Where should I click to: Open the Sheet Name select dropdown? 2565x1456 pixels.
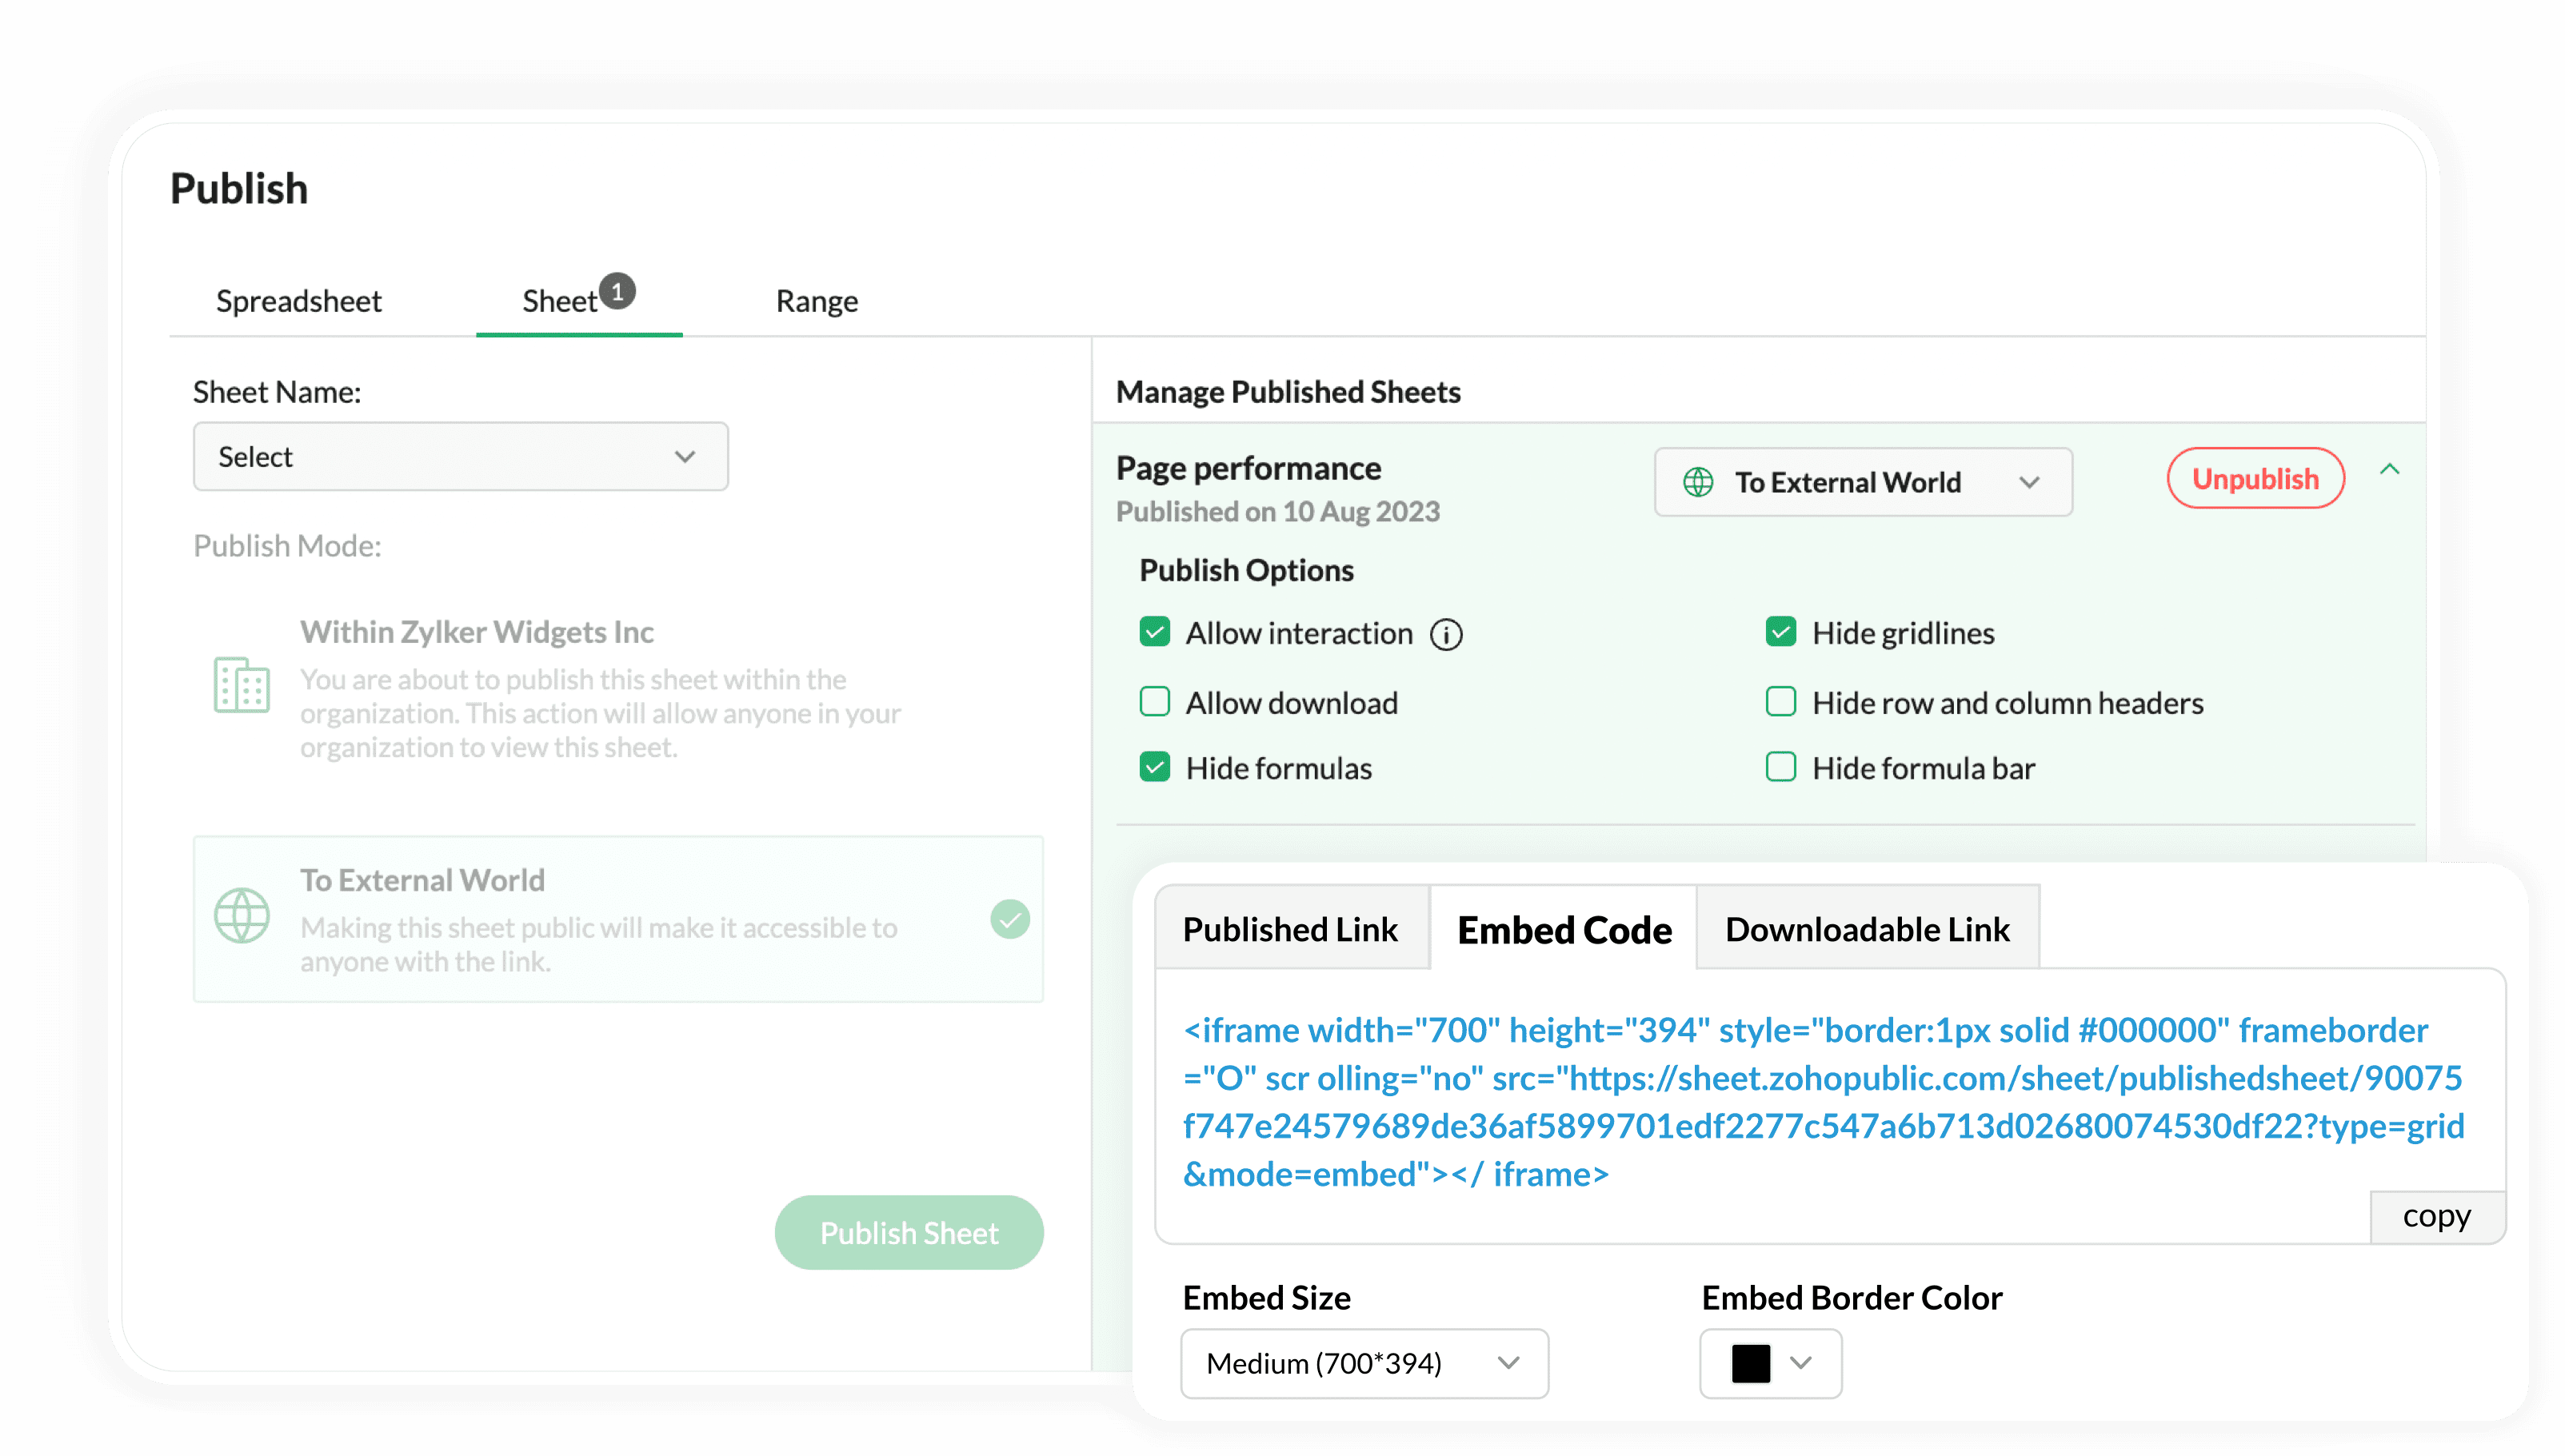(460, 457)
